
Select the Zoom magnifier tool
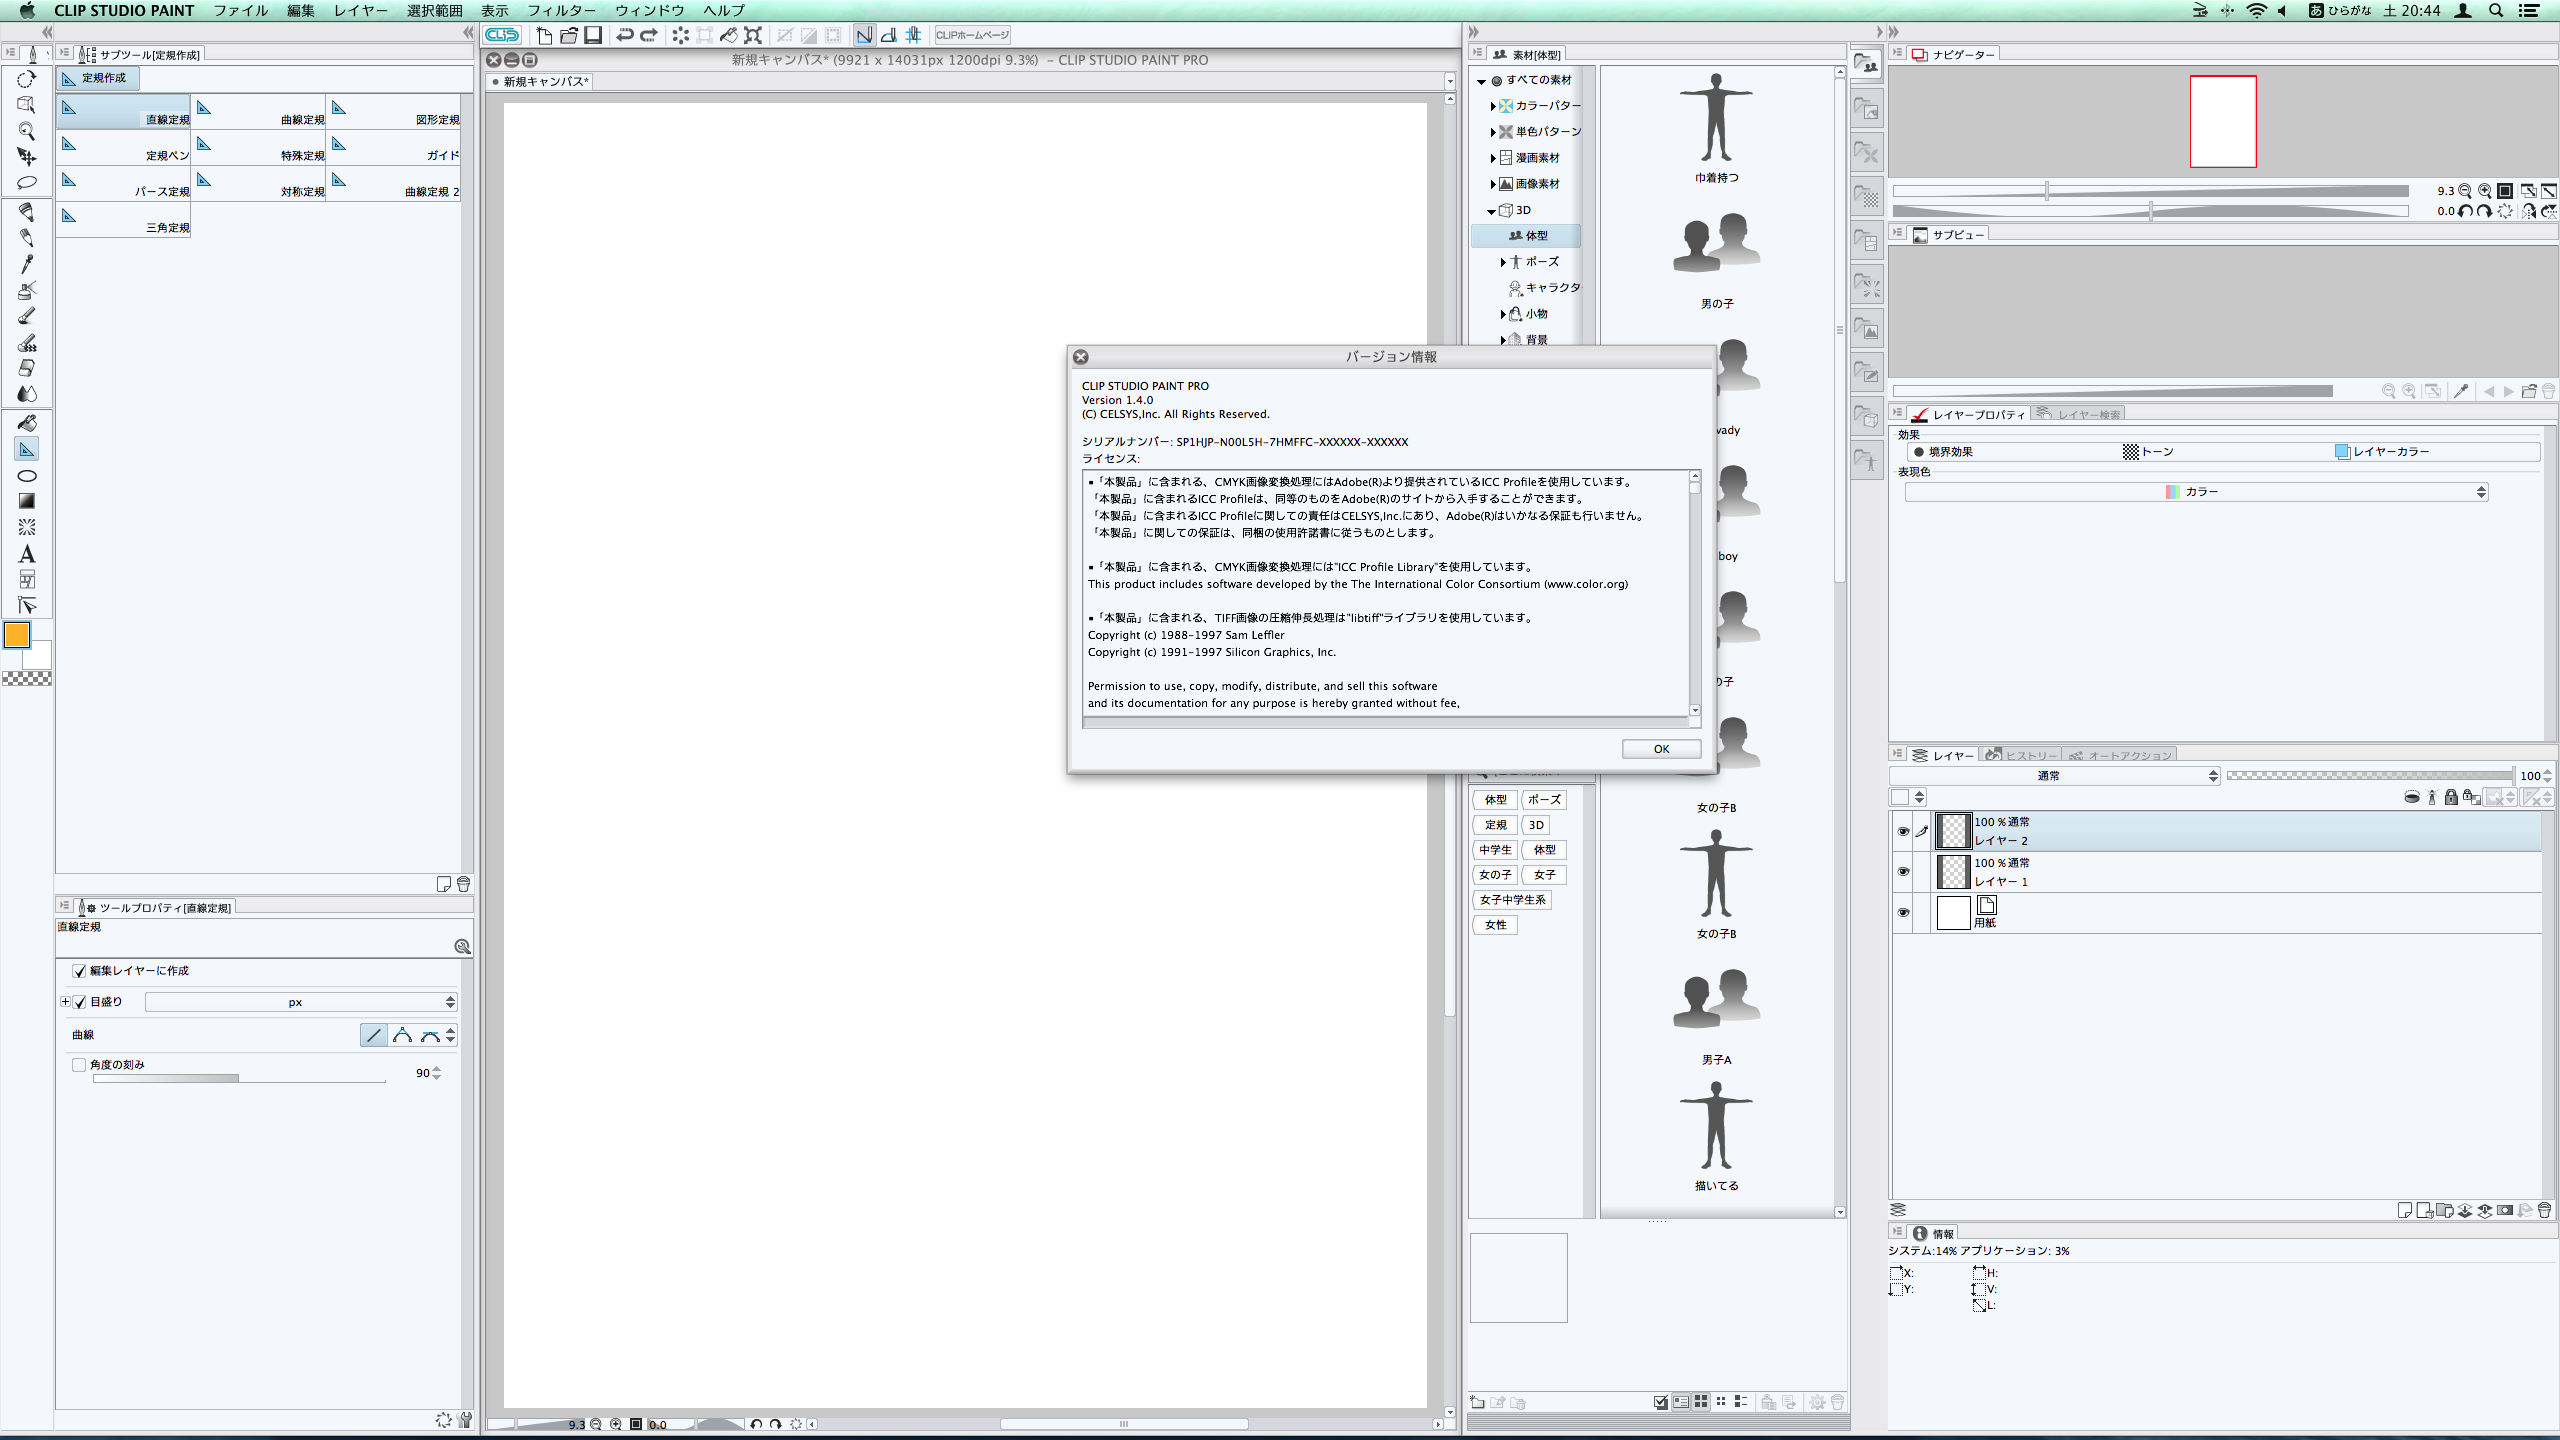[x=27, y=131]
